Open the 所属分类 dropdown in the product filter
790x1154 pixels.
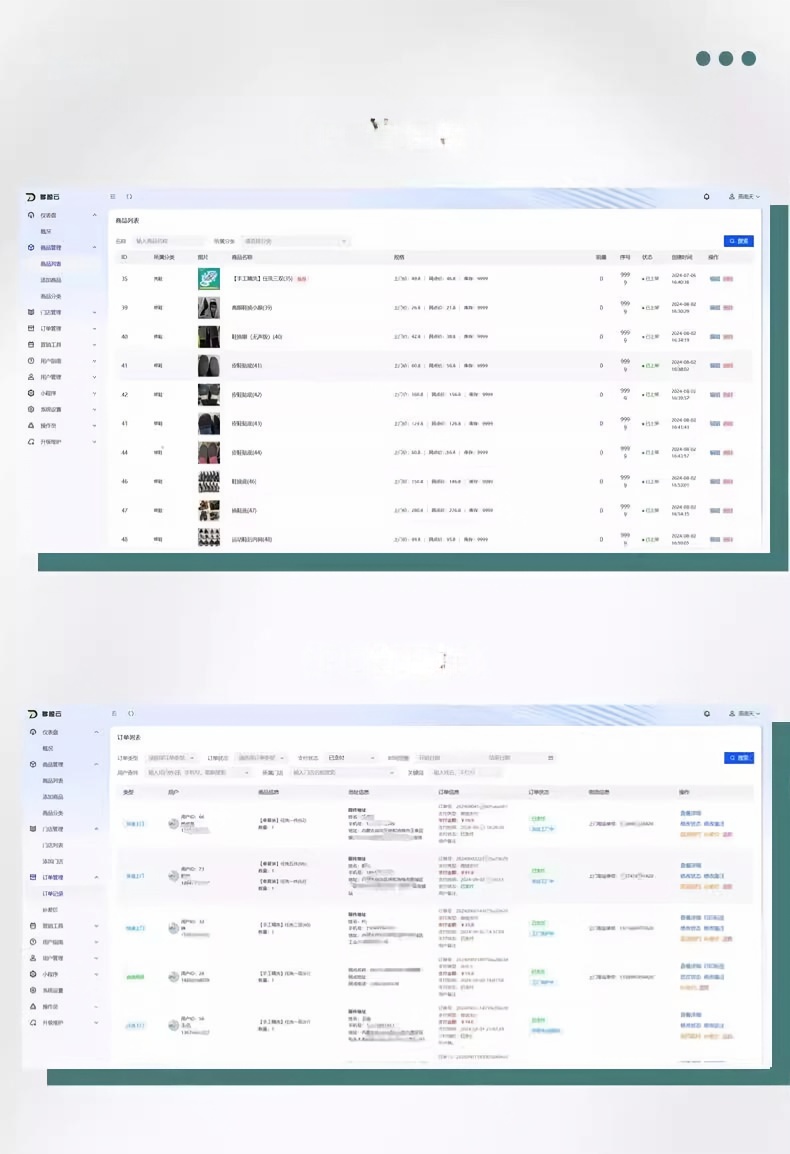[x=295, y=241]
